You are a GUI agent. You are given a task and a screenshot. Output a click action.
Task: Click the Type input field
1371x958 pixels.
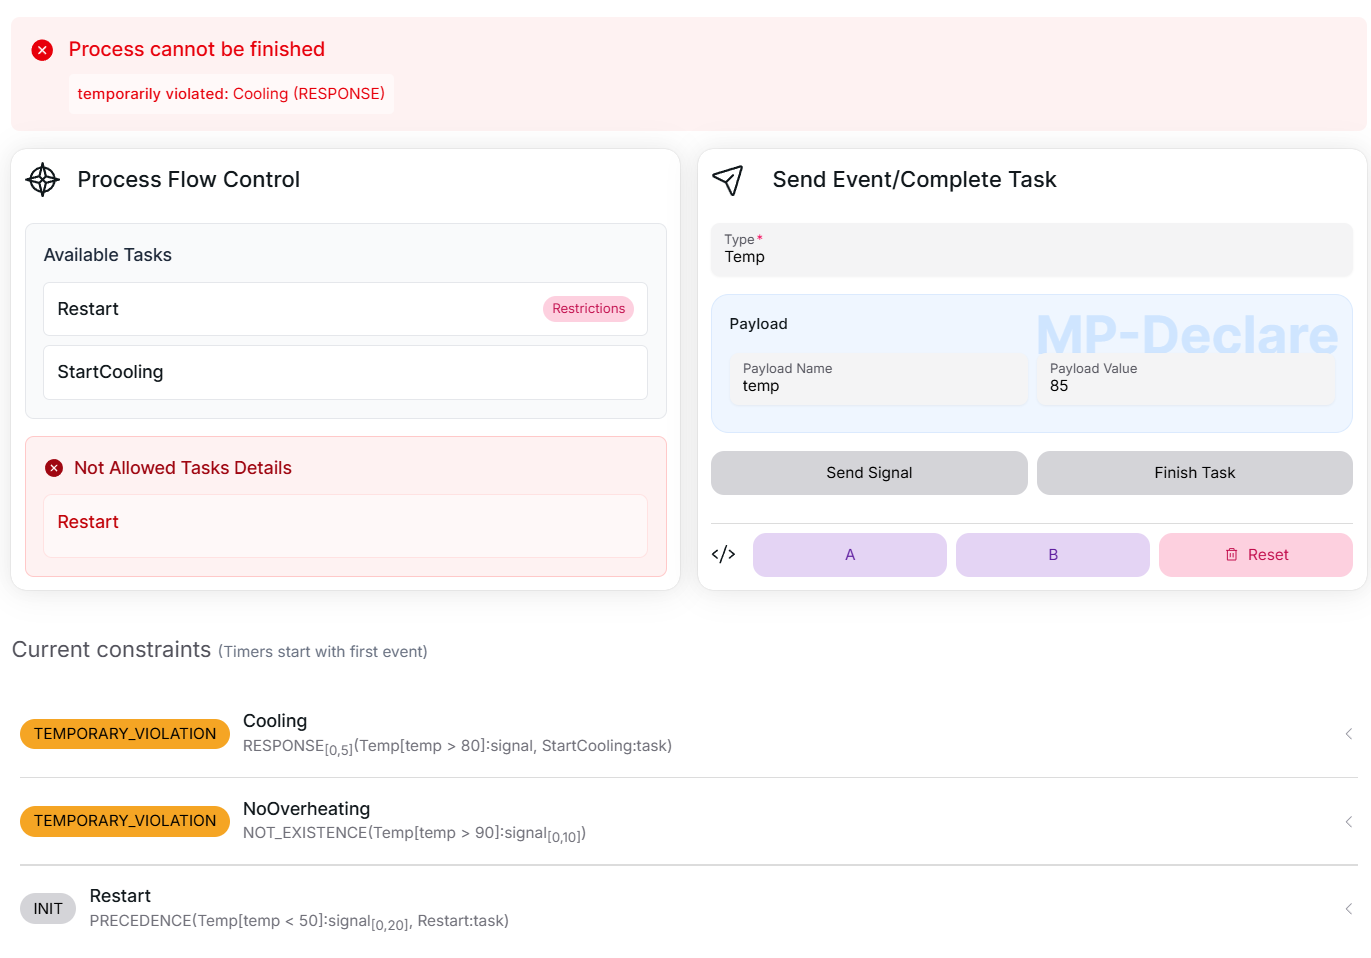(x=1031, y=250)
